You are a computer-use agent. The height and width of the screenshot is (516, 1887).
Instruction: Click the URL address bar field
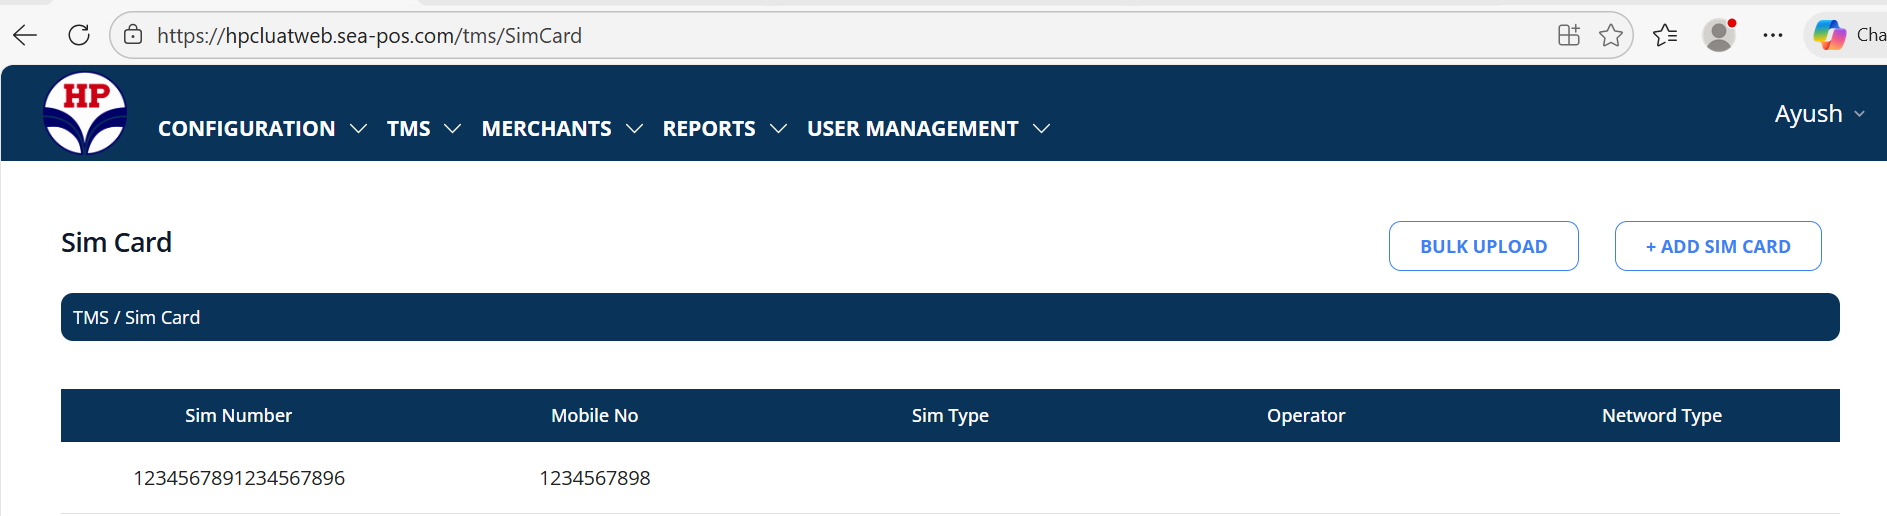850,35
